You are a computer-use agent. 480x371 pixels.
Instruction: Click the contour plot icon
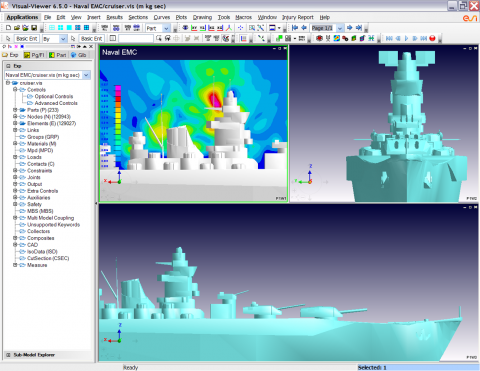337,39
